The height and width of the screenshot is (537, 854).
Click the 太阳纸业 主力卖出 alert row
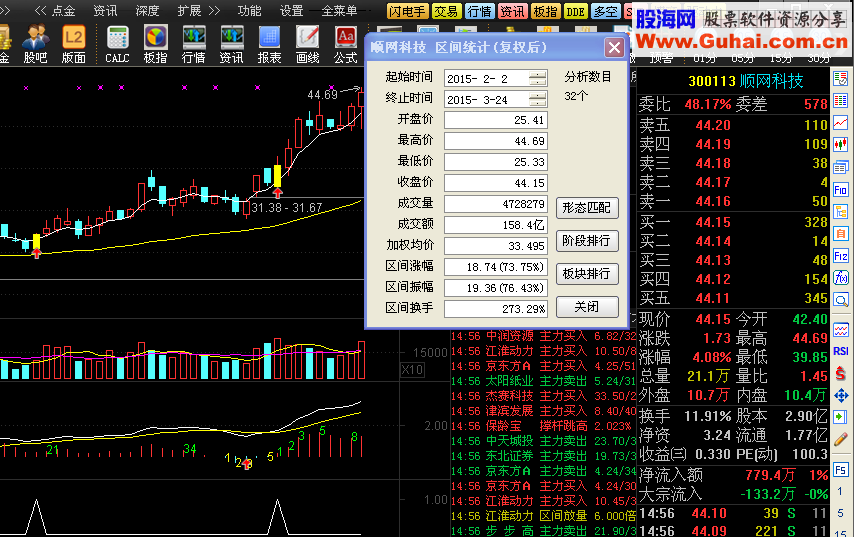click(x=543, y=381)
